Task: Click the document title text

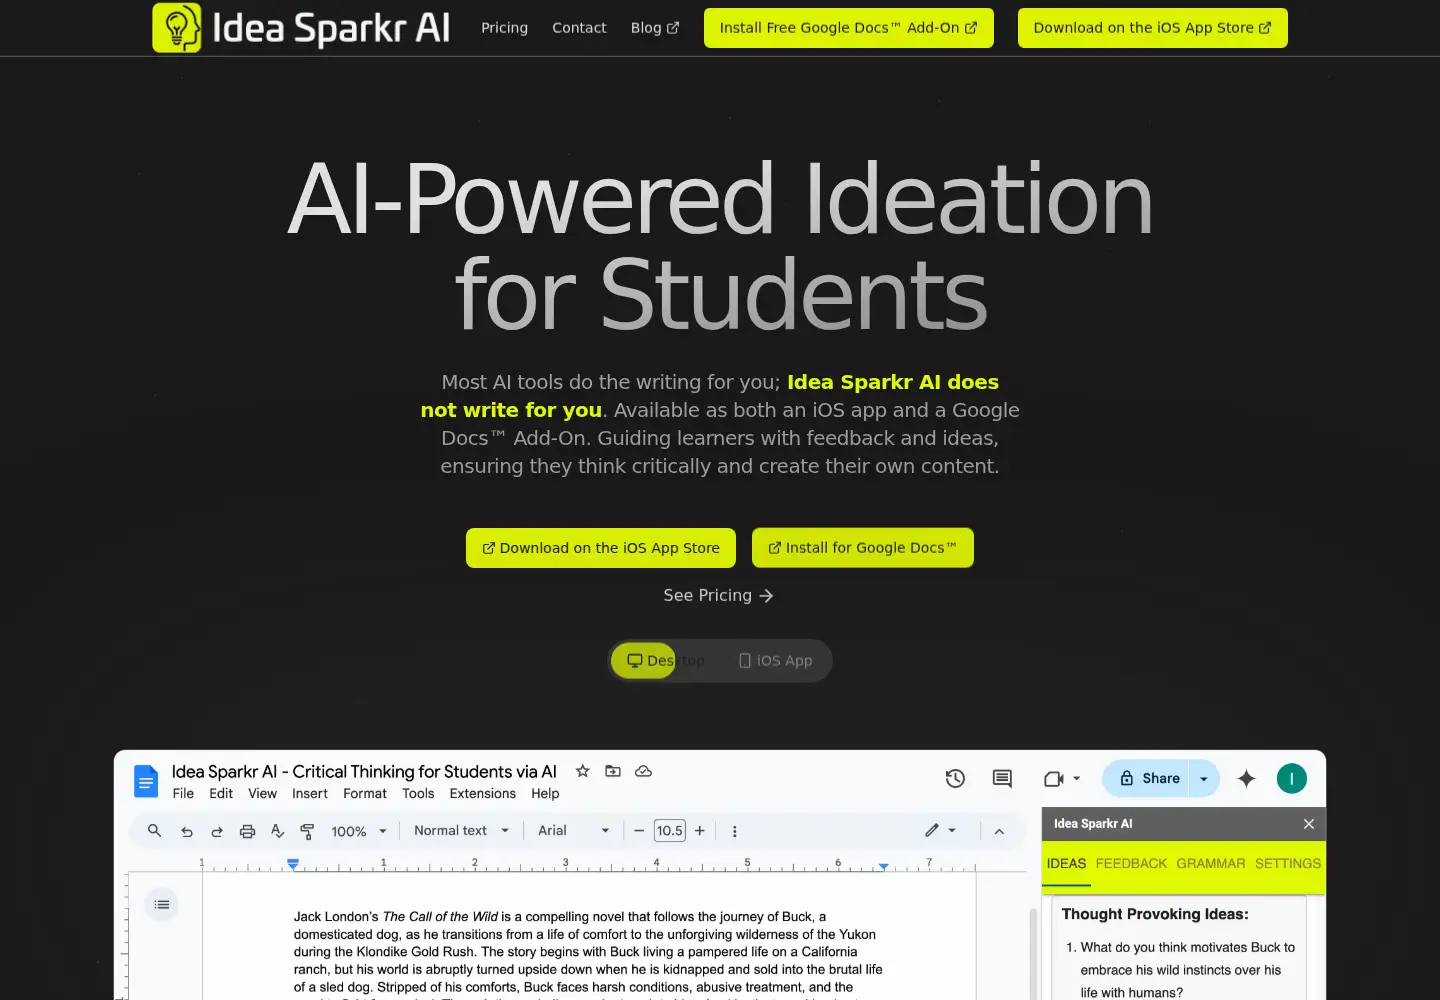Action: coord(364,771)
